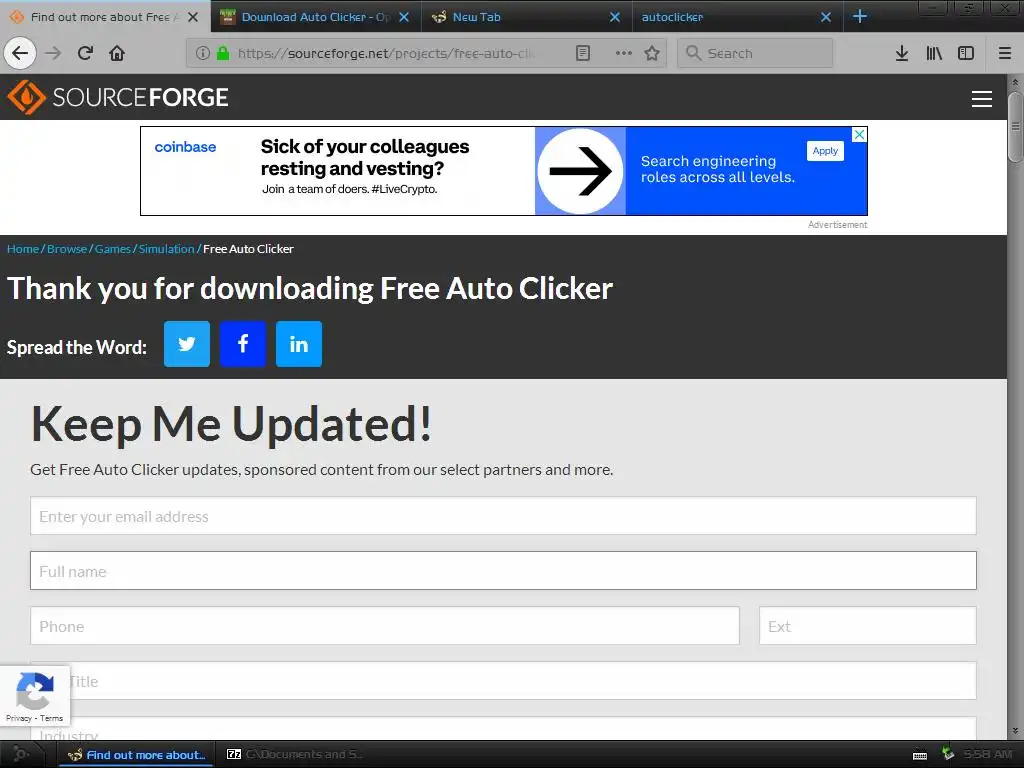
Task: Click the address bar URL
Action: point(385,53)
